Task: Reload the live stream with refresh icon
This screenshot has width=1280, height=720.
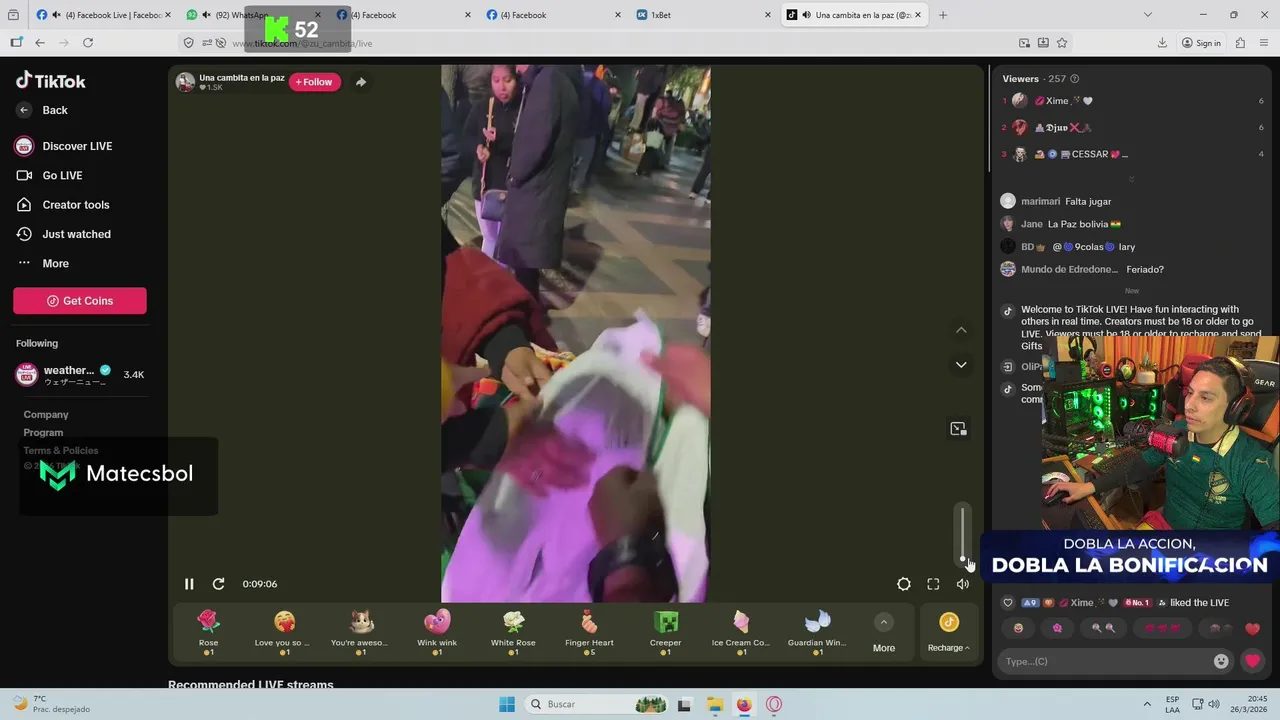Action: pyautogui.click(x=218, y=584)
